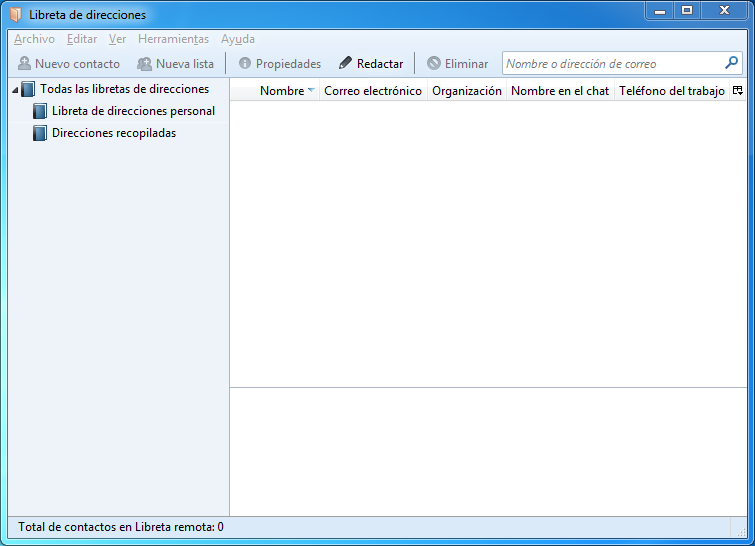Open the Herramientas menu

(173, 39)
